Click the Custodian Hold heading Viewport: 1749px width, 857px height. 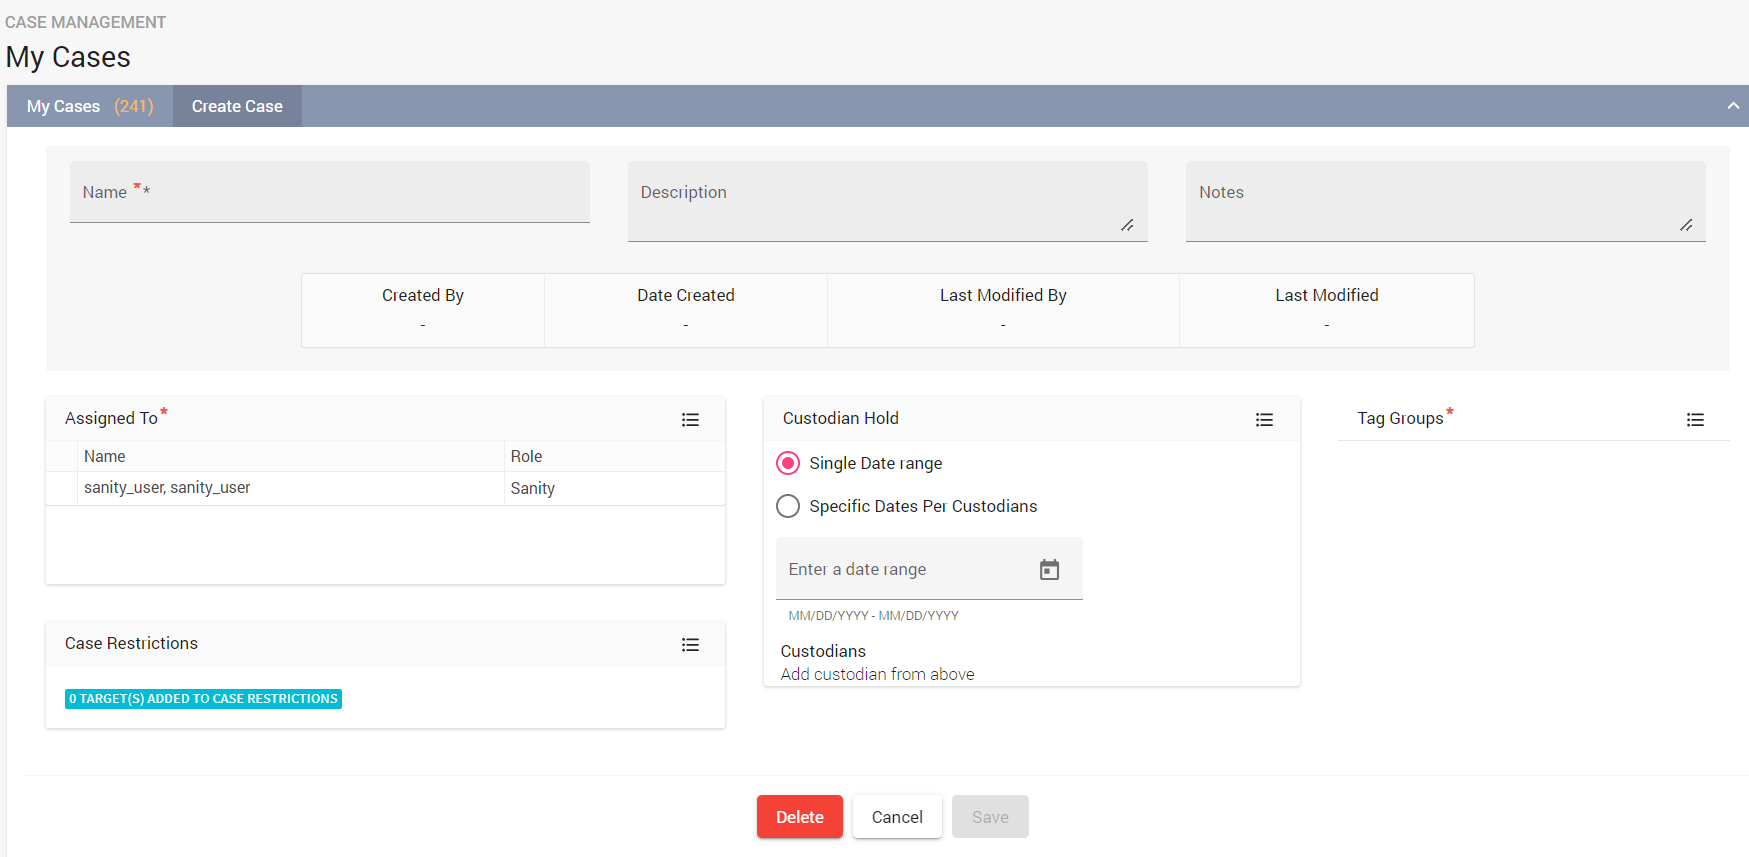[840, 418]
